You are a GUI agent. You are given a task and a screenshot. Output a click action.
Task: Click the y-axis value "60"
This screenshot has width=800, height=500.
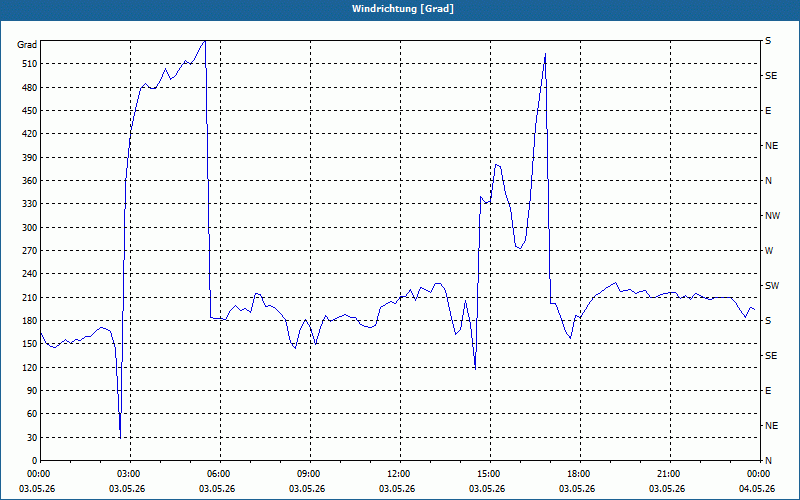pyautogui.click(x=31, y=414)
